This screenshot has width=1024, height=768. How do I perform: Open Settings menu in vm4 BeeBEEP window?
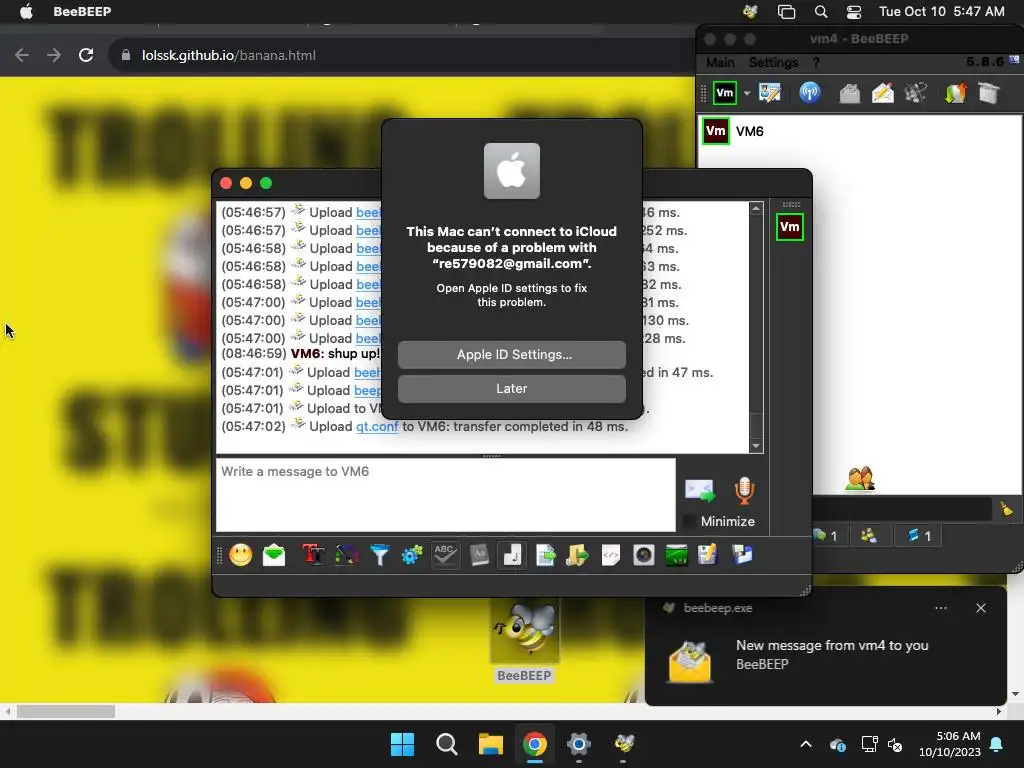(x=773, y=63)
